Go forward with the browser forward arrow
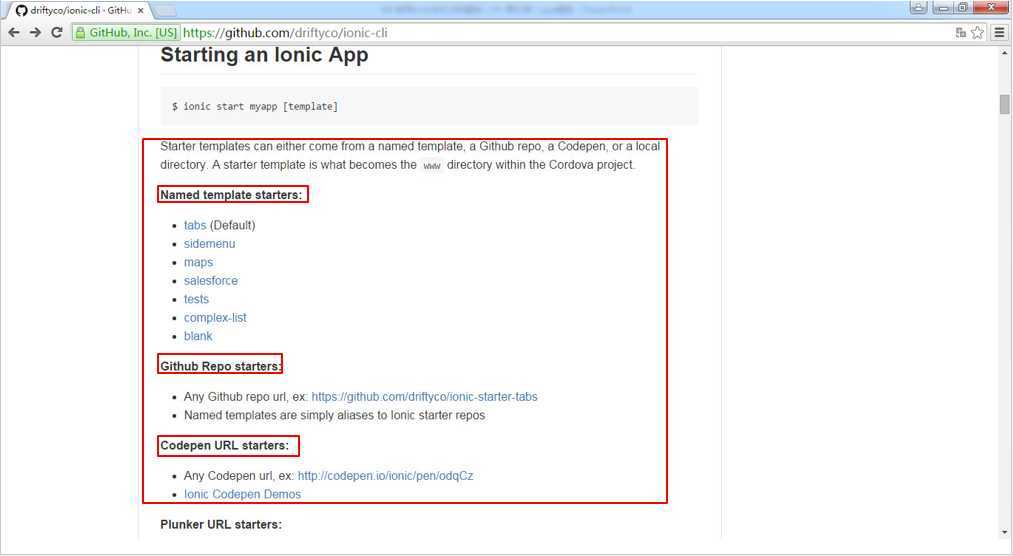This screenshot has height=556, width=1013. click(x=36, y=32)
